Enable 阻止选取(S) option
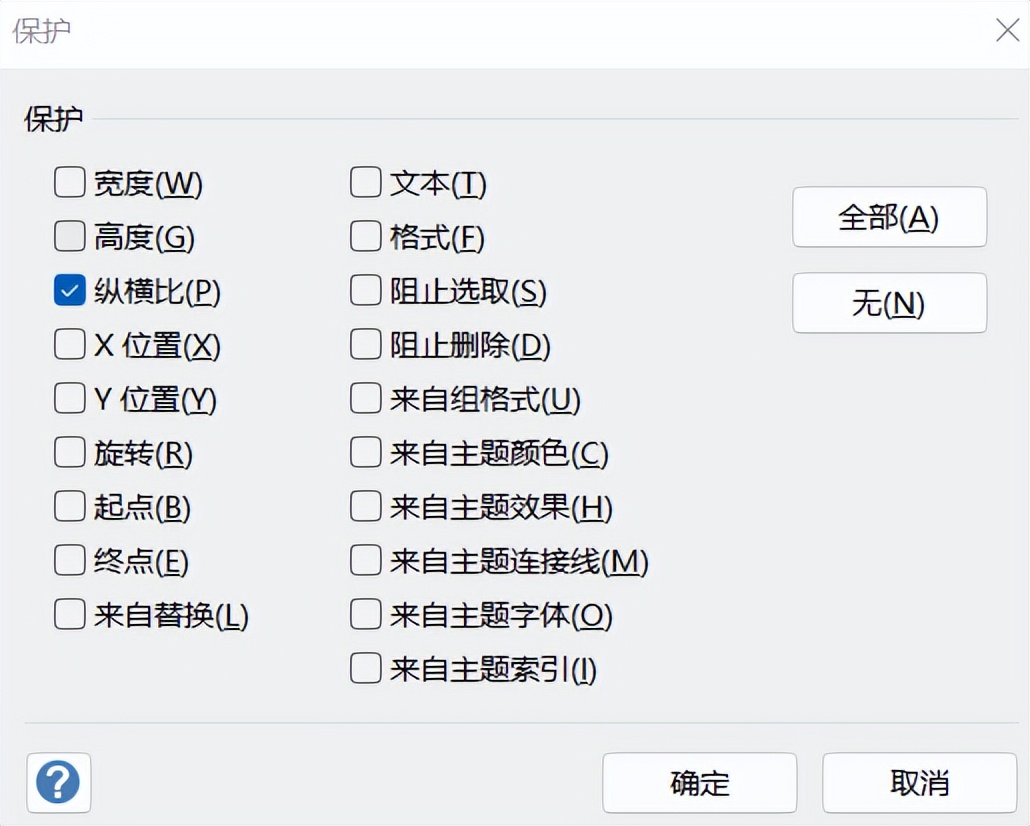Screen dimensions: 1030x826 coord(366,290)
